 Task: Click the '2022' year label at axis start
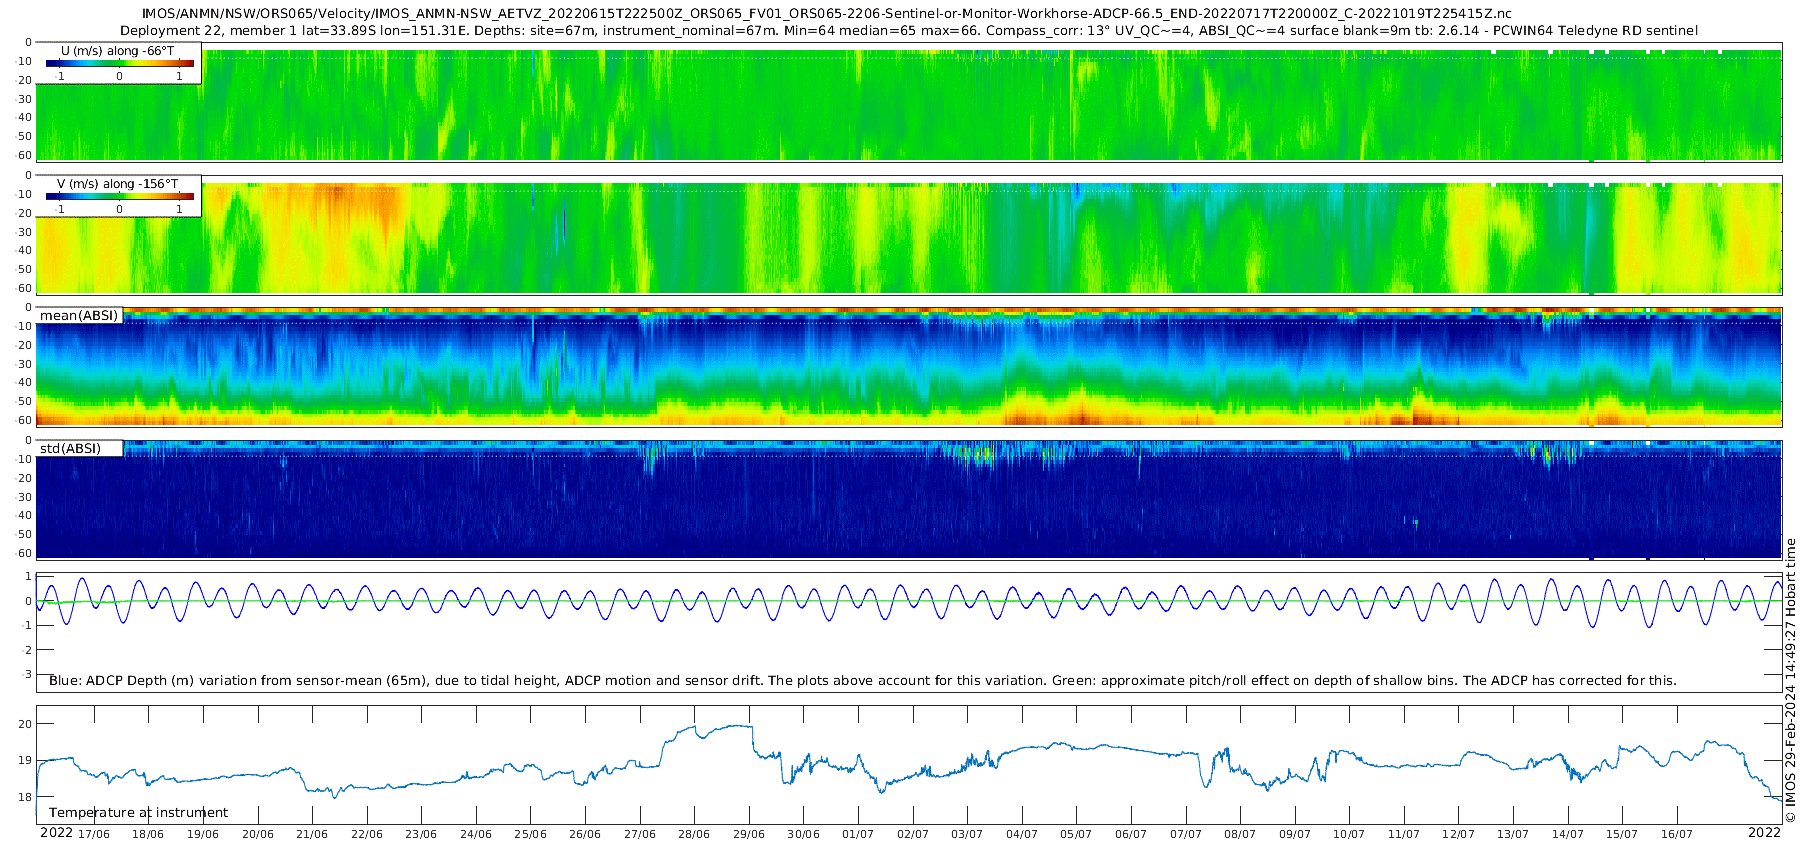56,833
